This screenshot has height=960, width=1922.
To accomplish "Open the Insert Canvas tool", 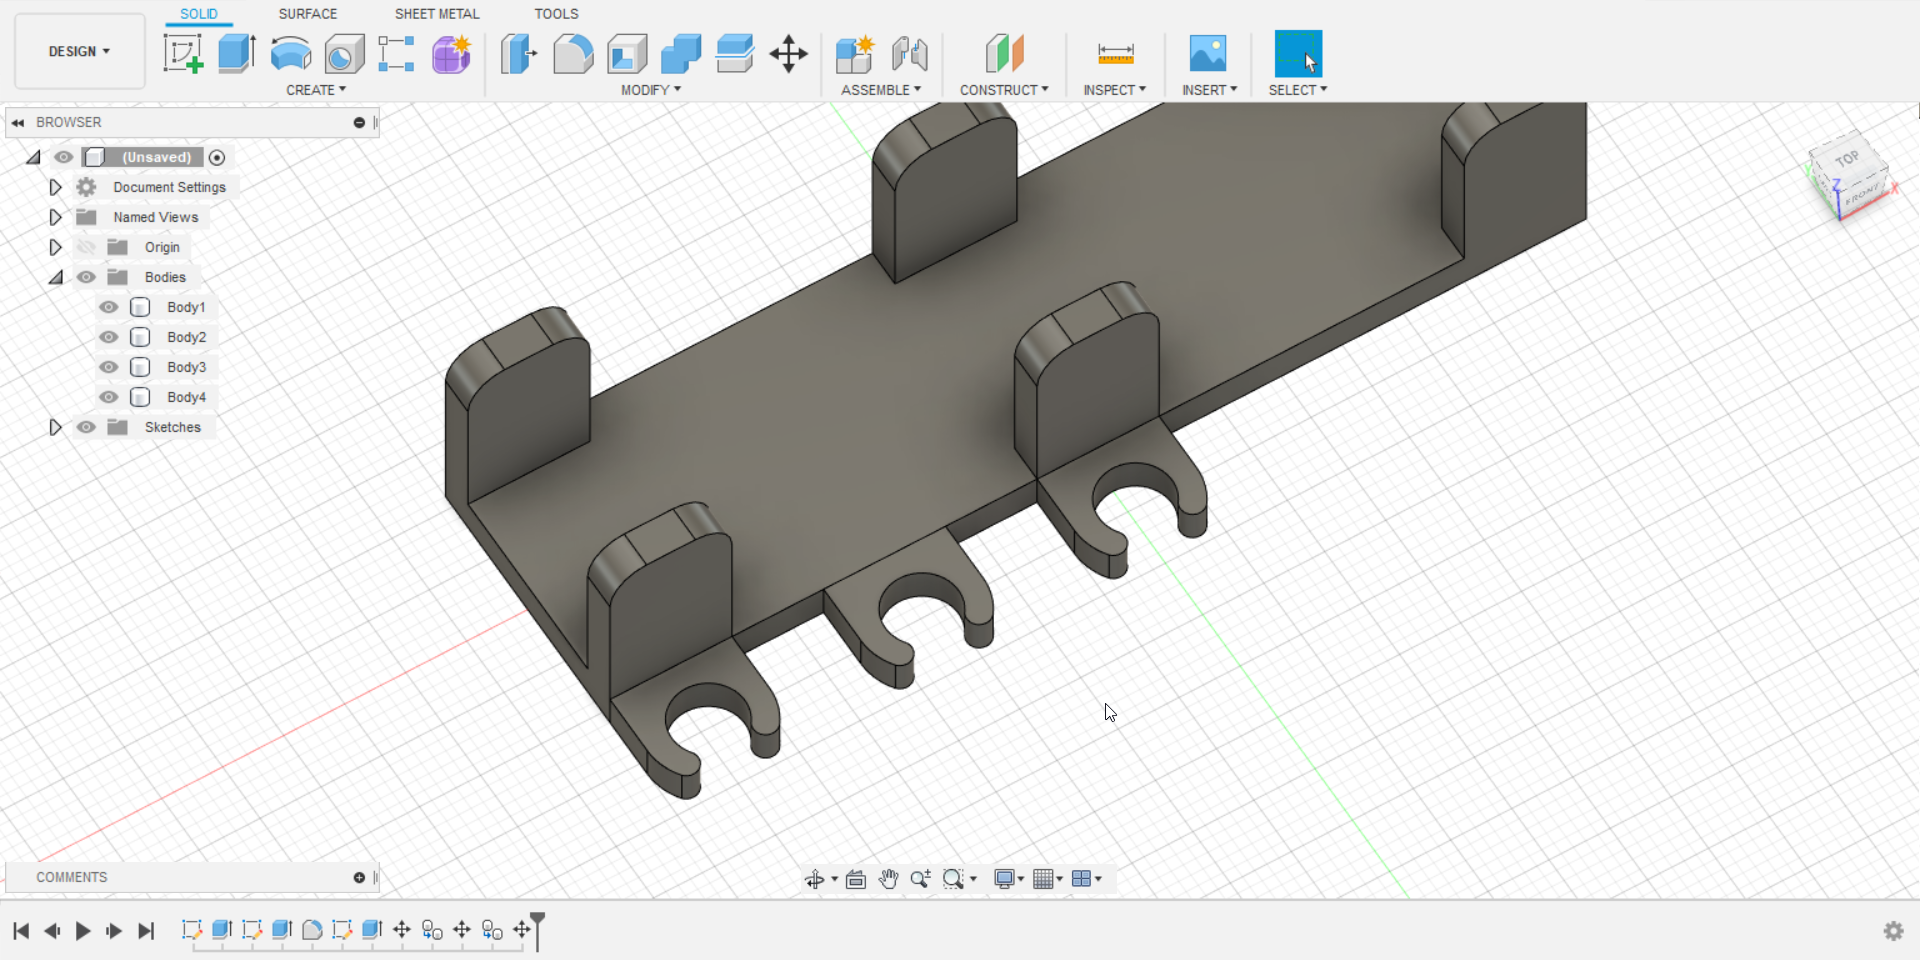I will click(1209, 54).
